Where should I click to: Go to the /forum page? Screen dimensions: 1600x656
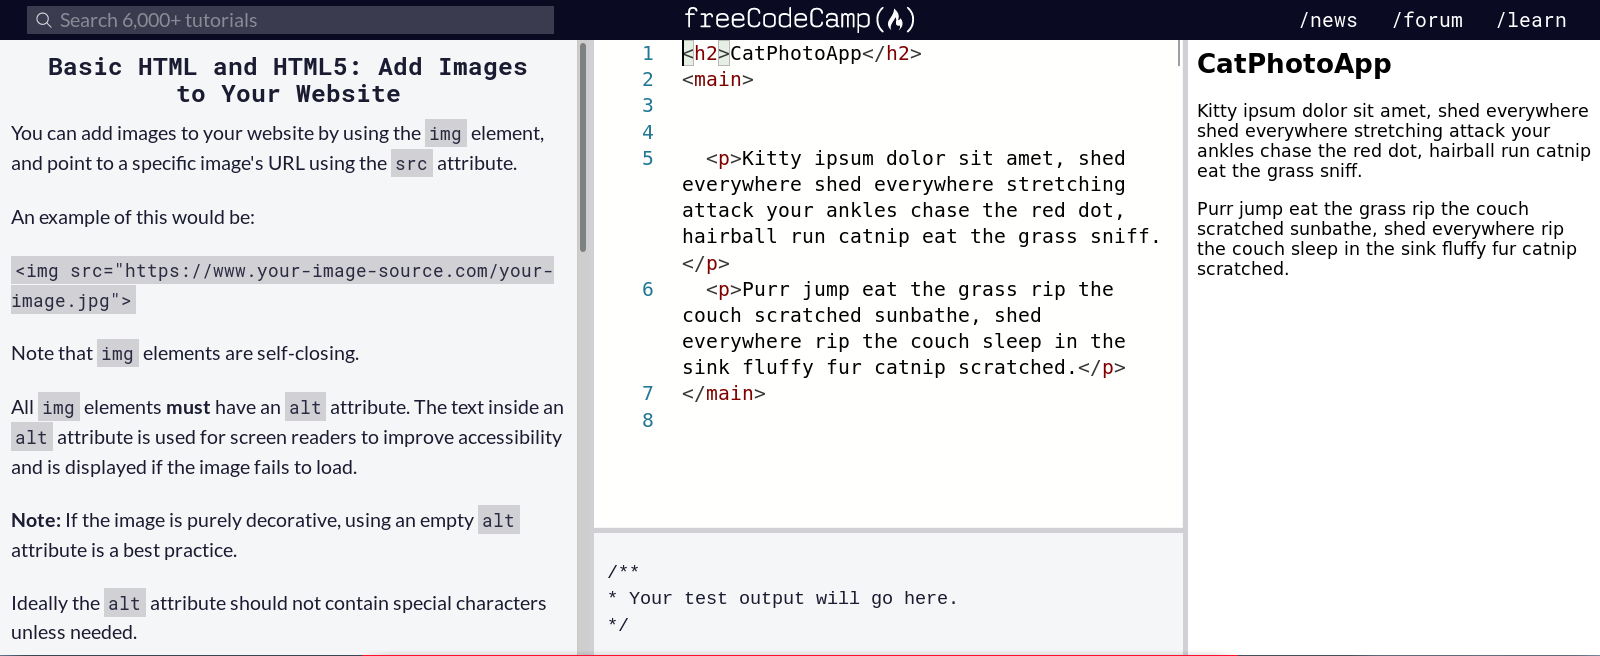point(1427,20)
